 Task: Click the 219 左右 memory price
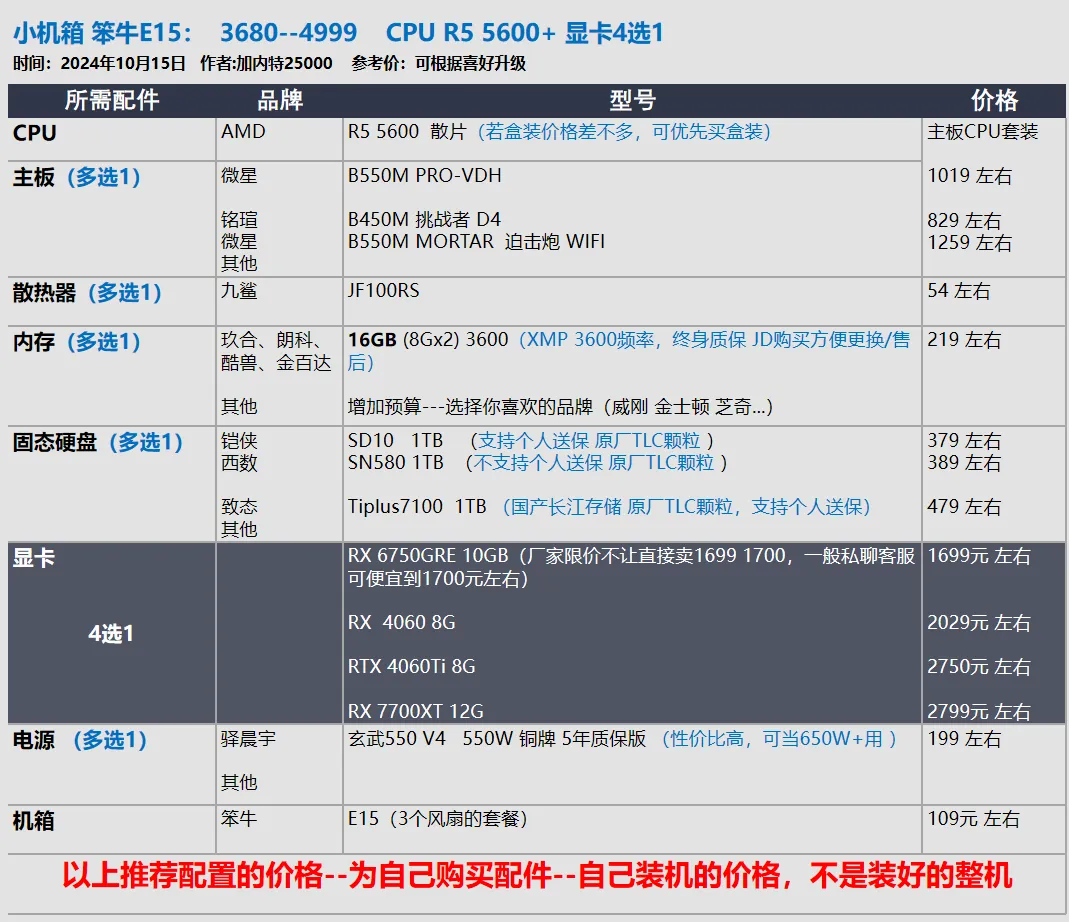964,340
